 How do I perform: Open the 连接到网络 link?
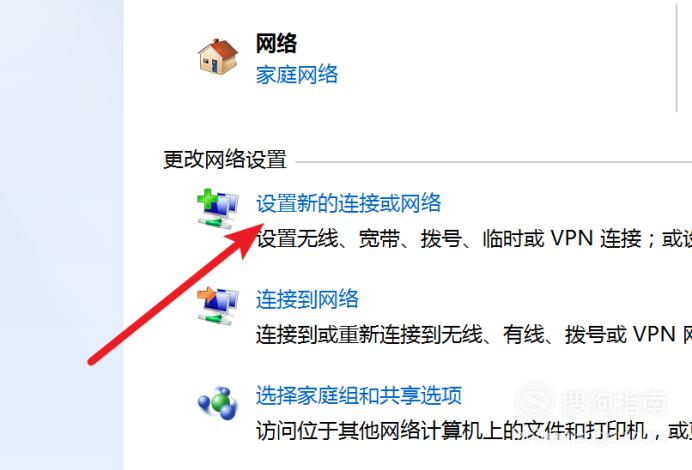(x=307, y=299)
